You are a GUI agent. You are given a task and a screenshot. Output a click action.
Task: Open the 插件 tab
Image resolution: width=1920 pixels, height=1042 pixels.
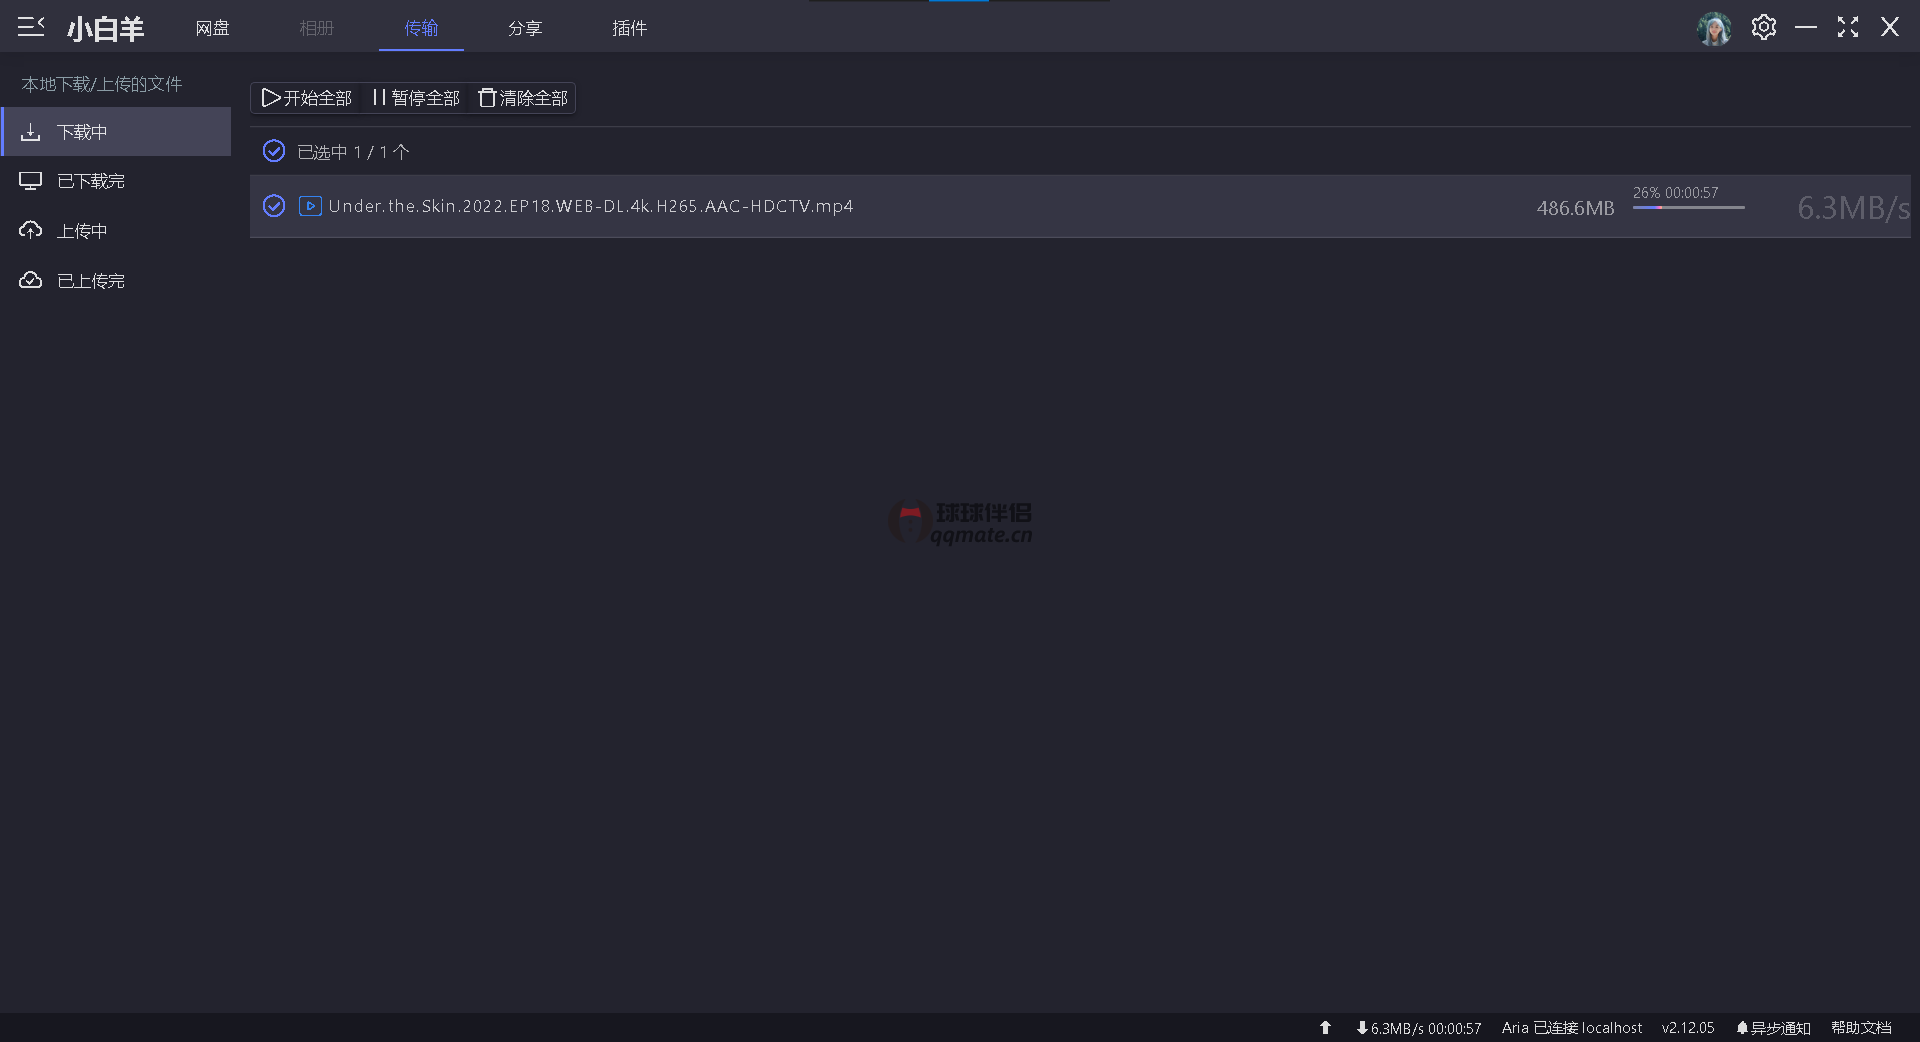coord(629,28)
